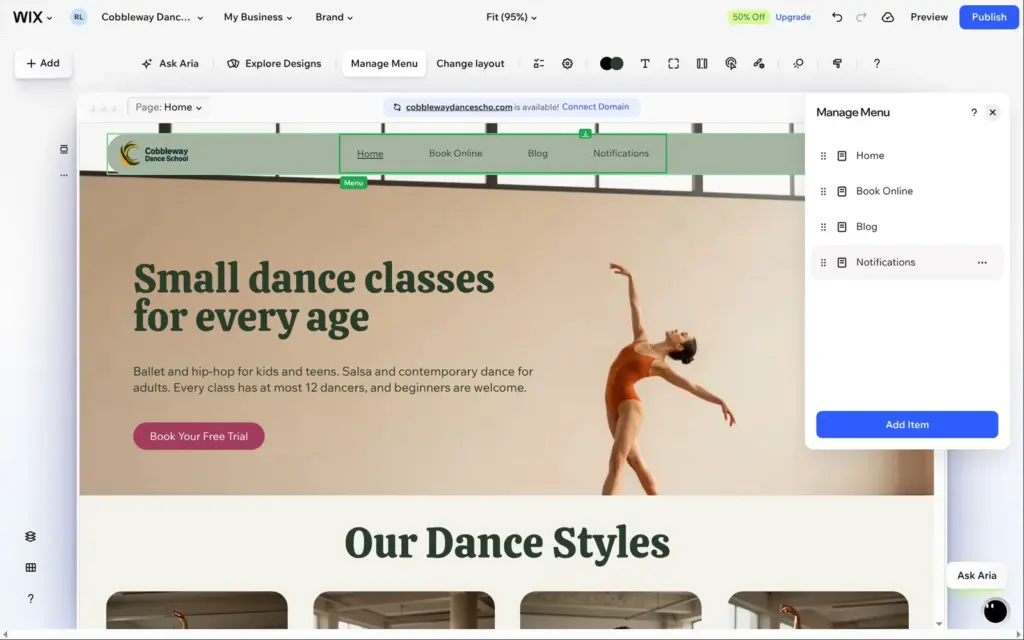The width and height of the screenshot is (1024, 640).
Task: Click Manage Menu in toolbar
Action: [384, 63]
